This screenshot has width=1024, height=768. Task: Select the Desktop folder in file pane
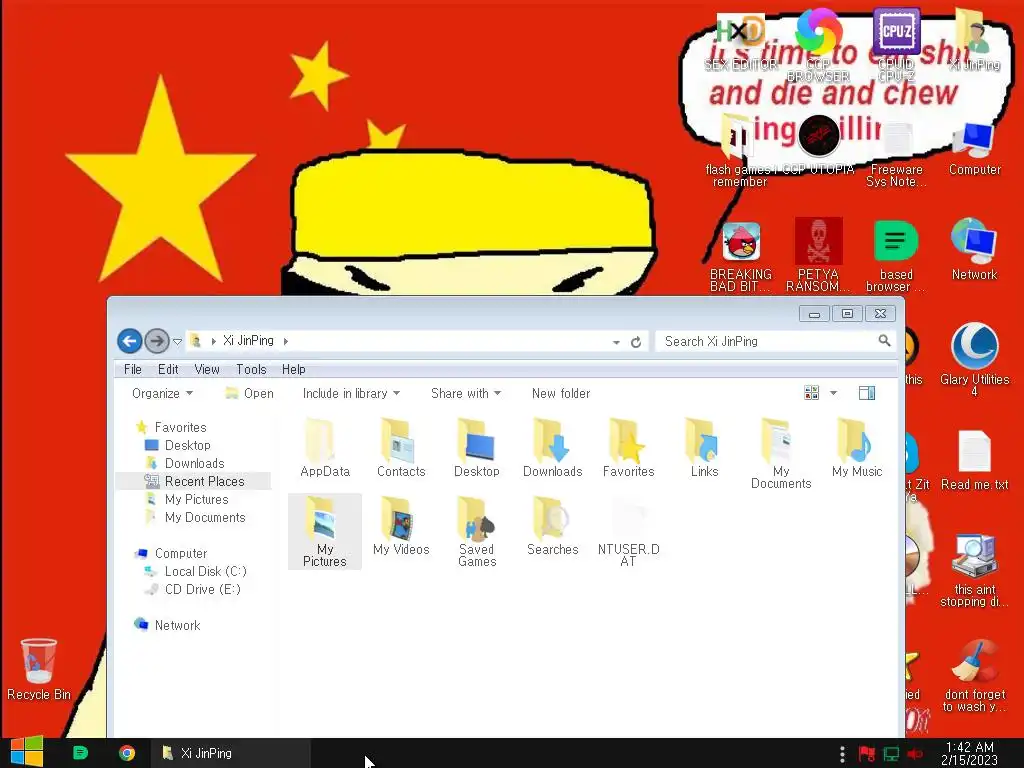click(x=477, y=449)
